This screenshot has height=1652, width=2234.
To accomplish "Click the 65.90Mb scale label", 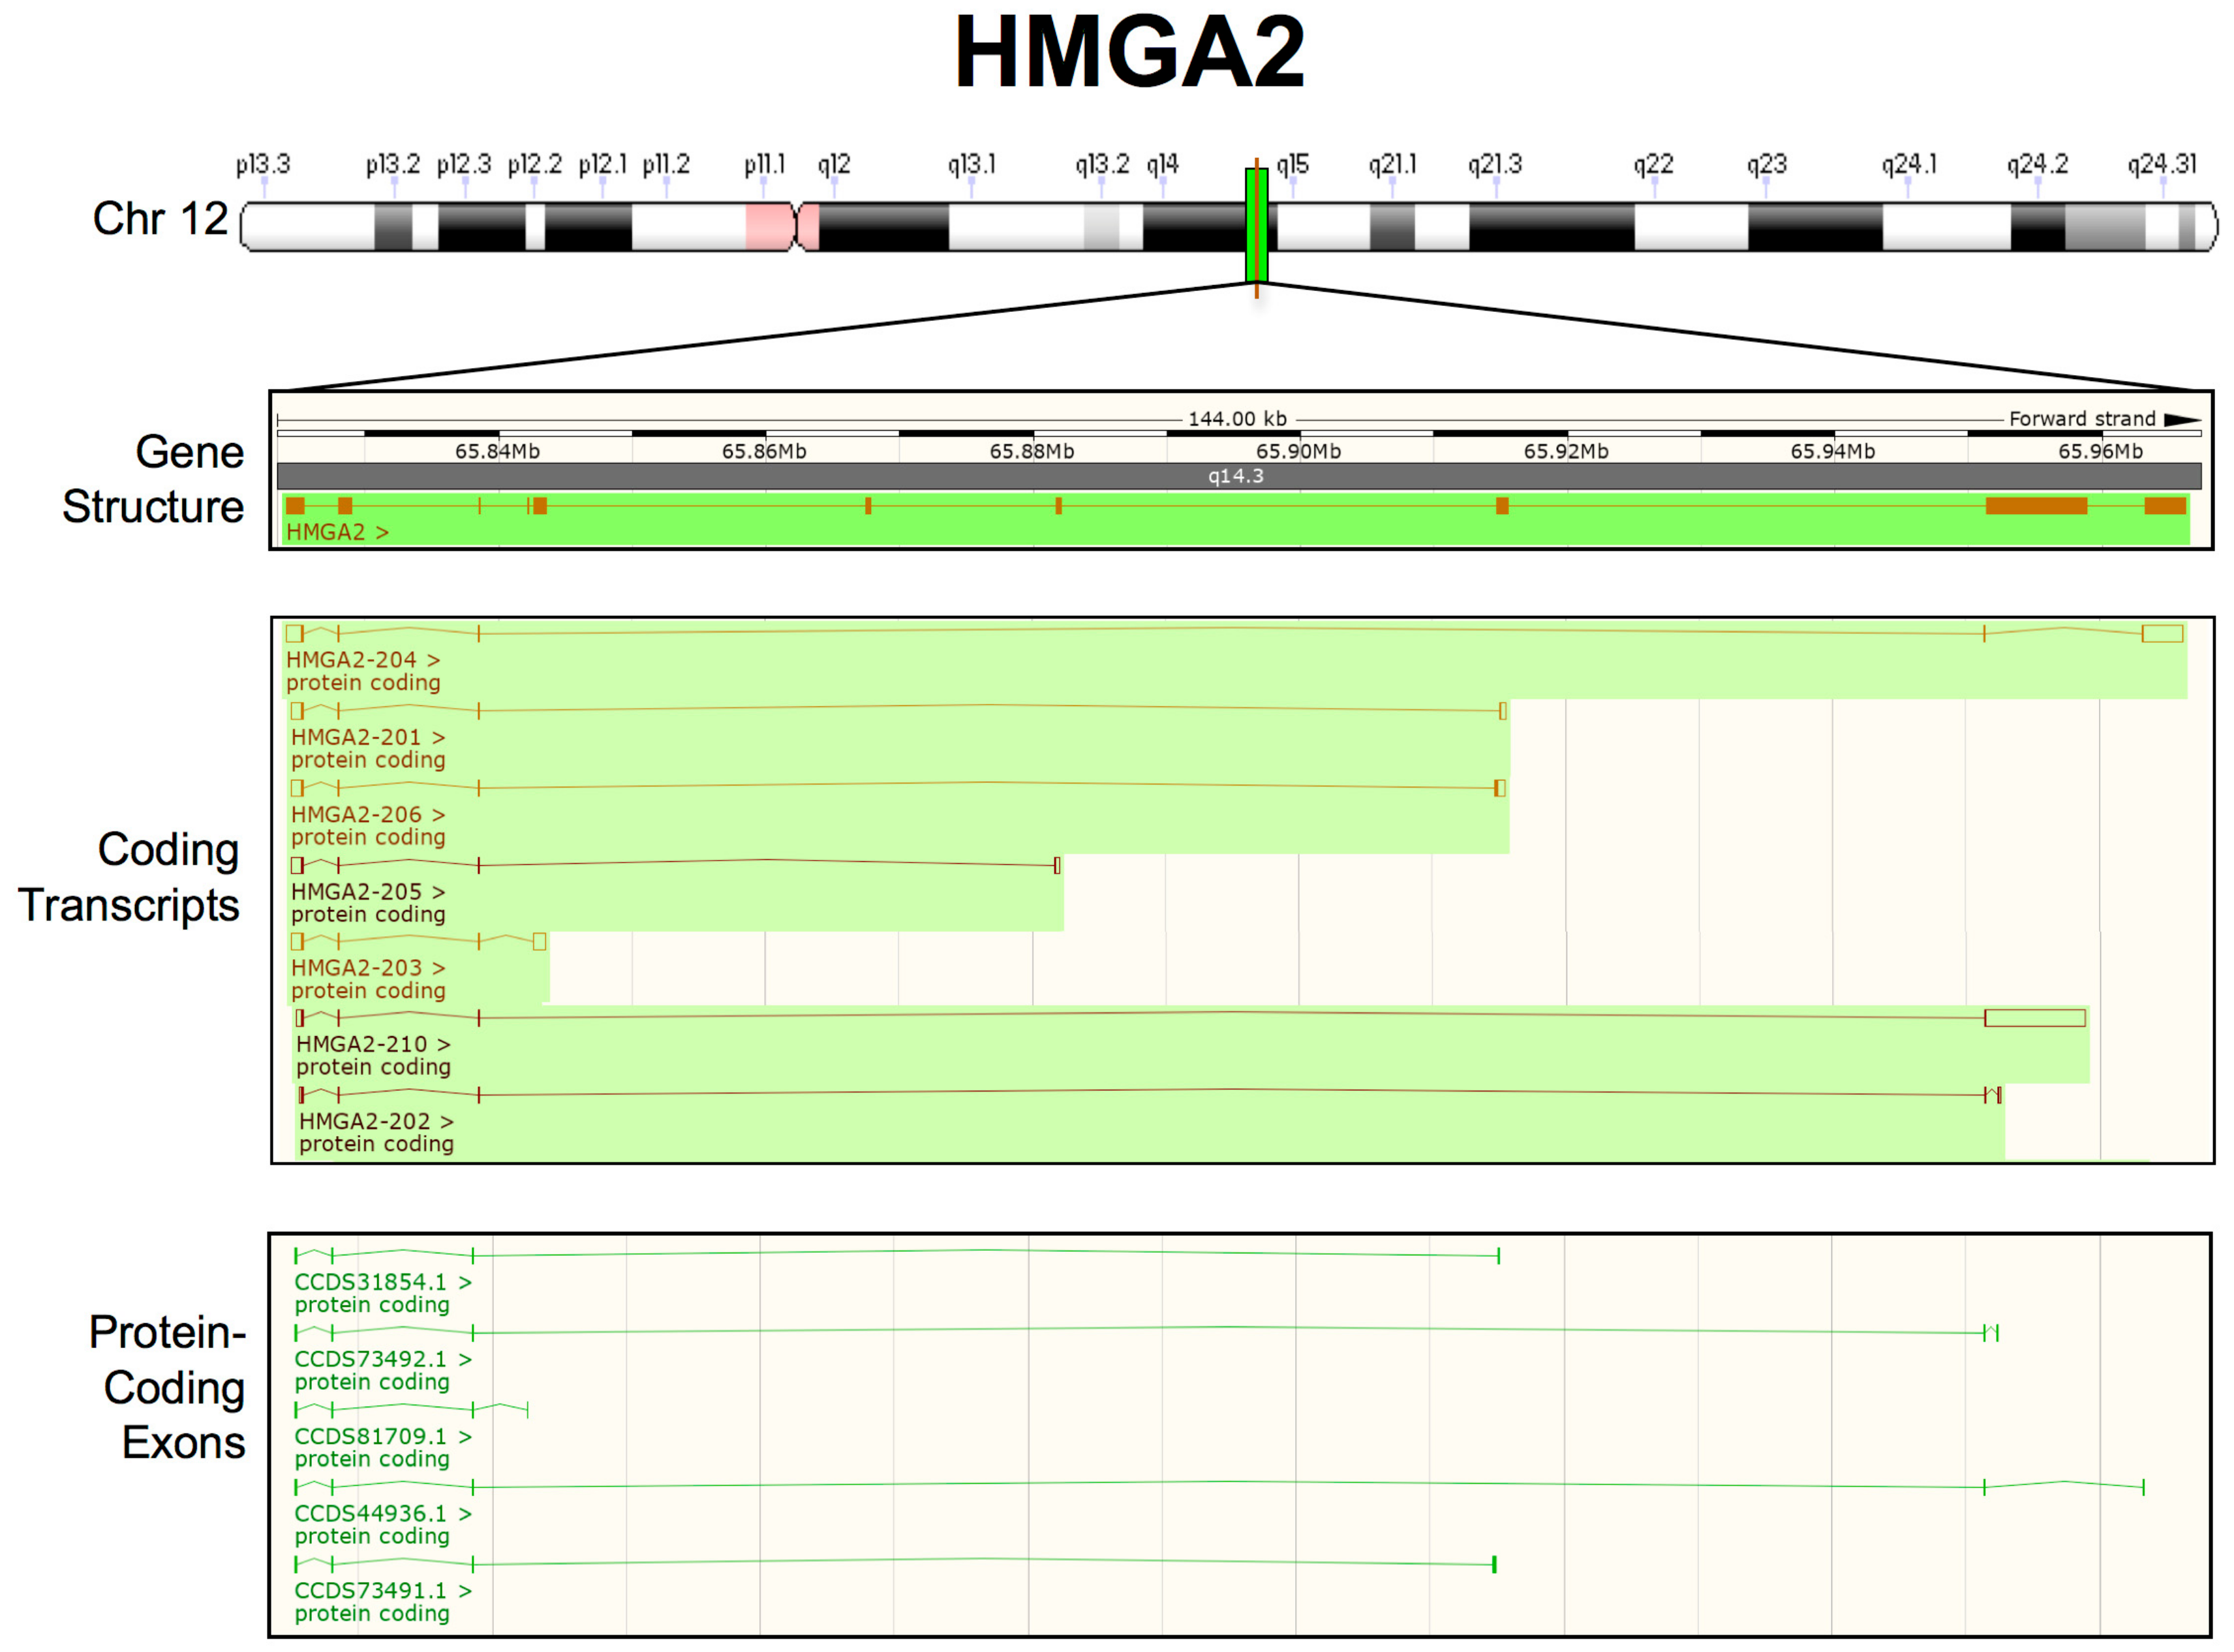I will point(1298,451).
